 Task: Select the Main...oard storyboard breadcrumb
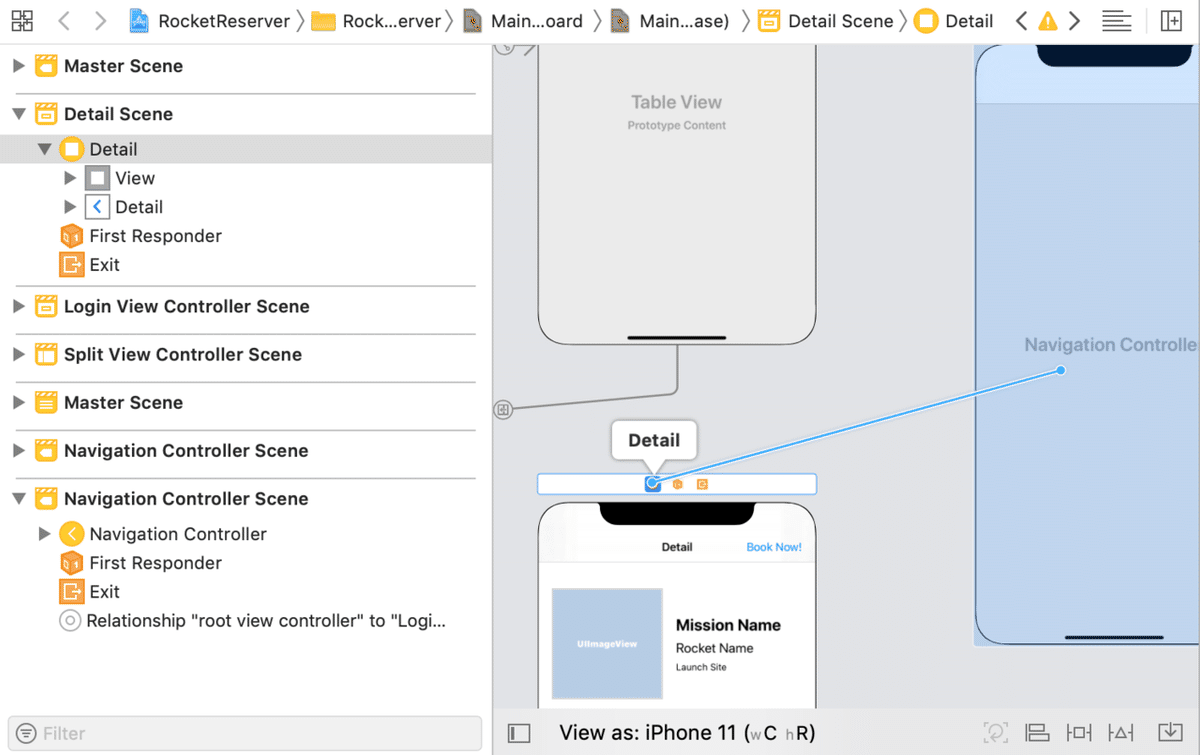click(x=523, y=21)
